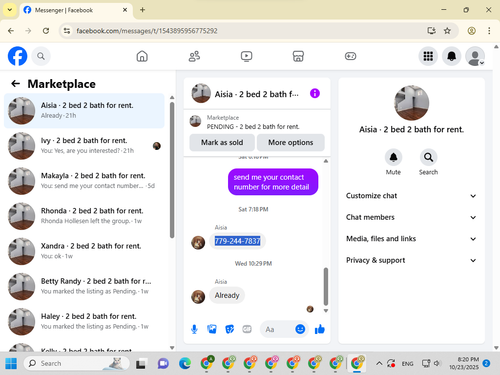View site information icon

point(67,31)
